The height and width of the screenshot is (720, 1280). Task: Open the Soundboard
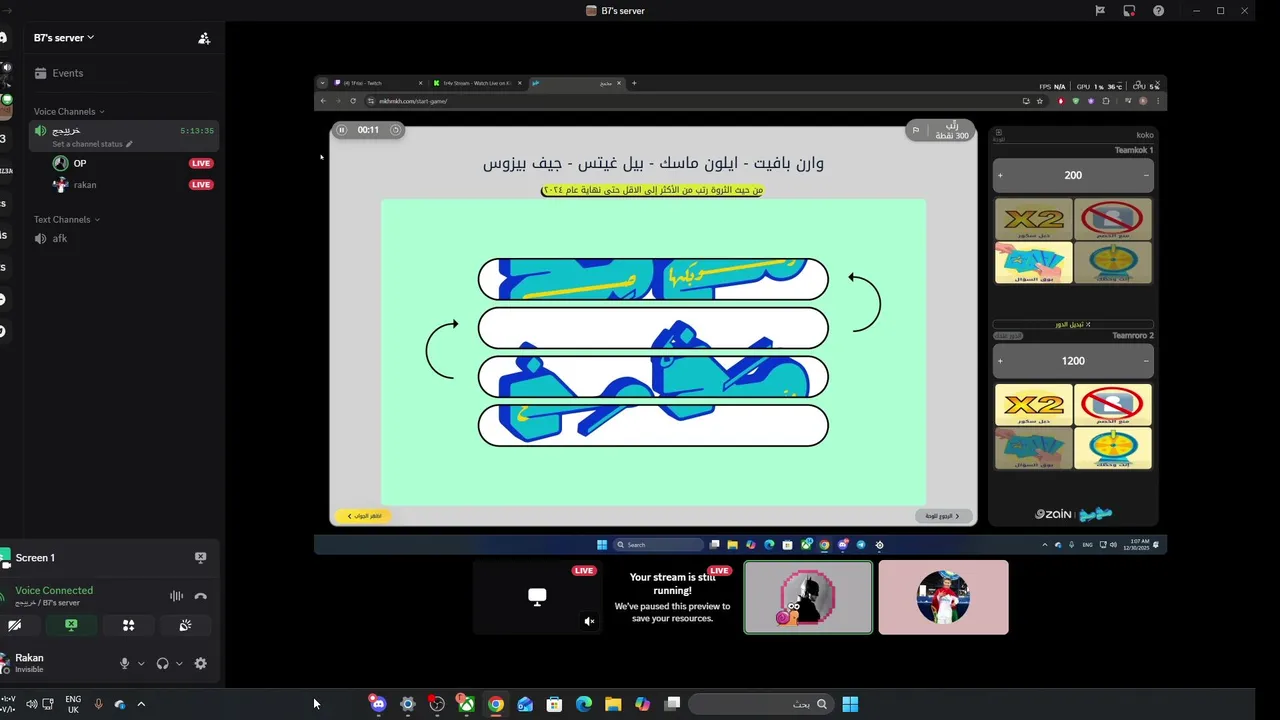pos(185,625)
